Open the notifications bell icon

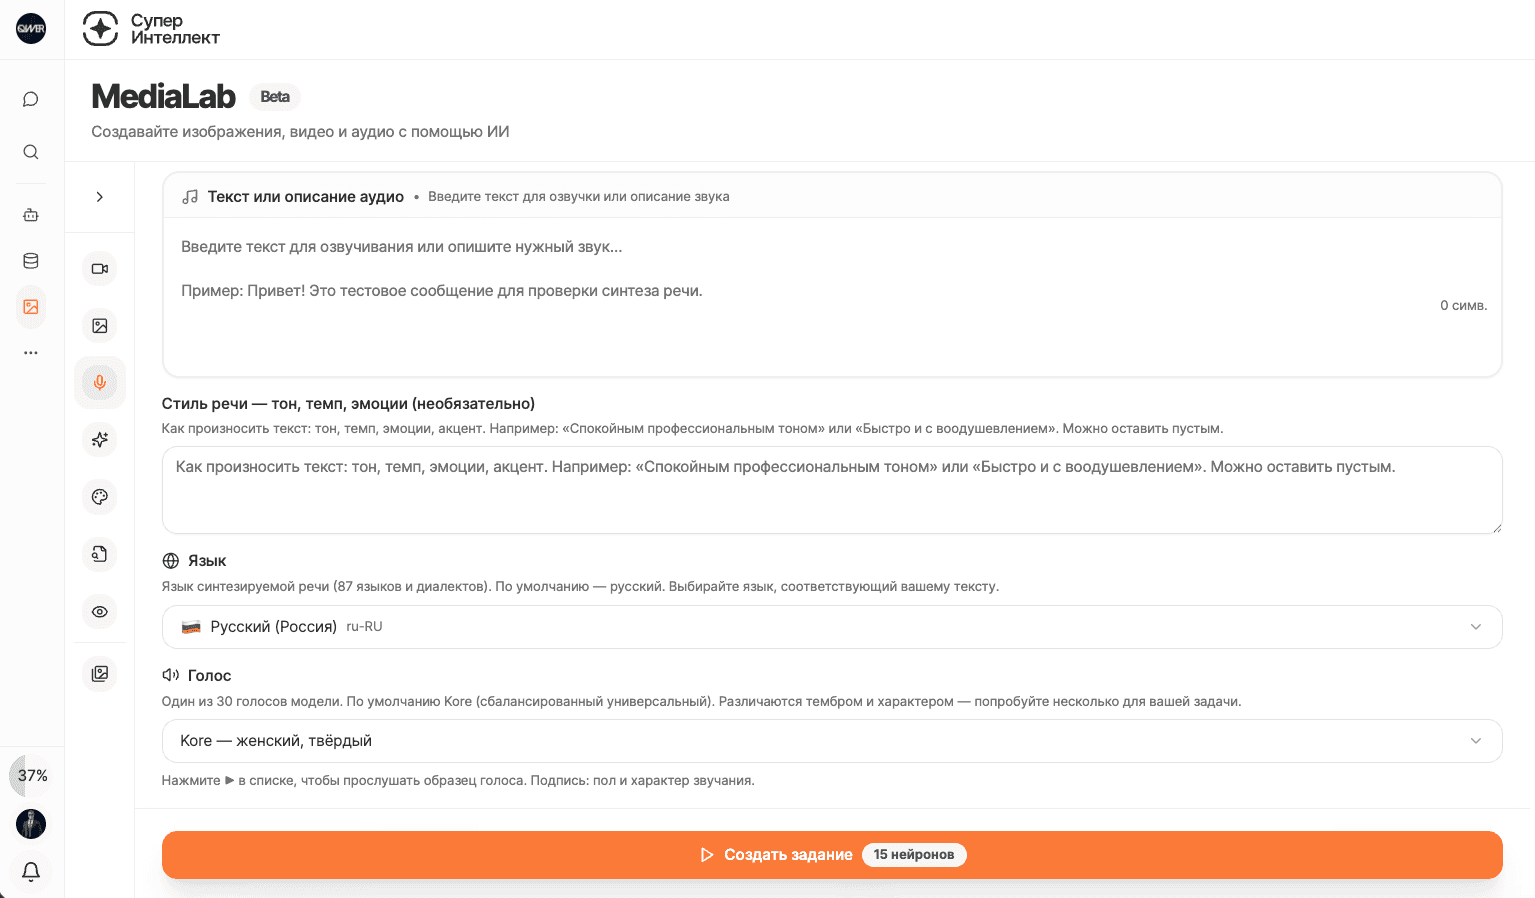tap(31, 871)
